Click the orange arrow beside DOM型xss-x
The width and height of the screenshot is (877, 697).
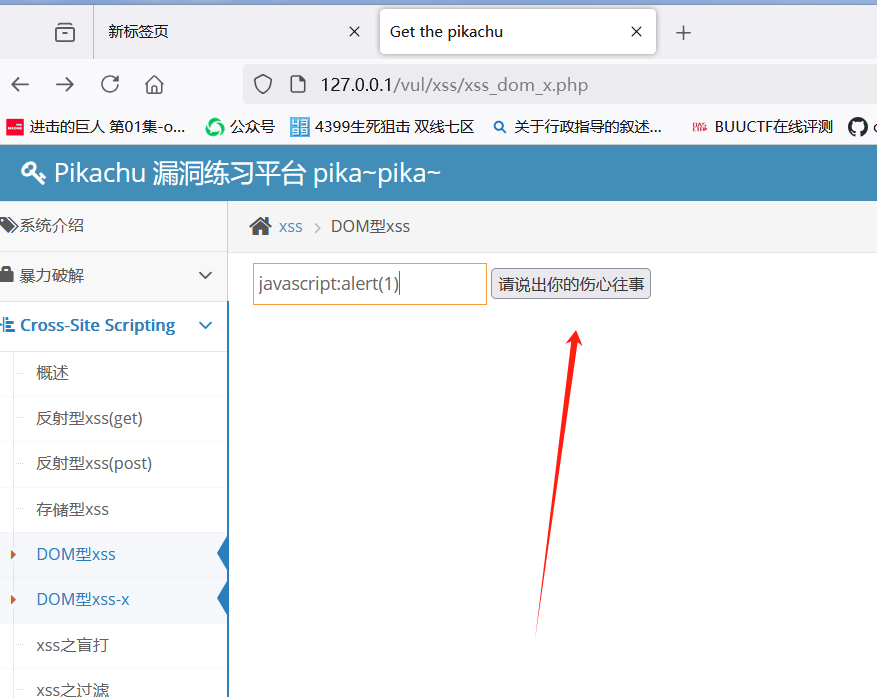pyautogui.click(x=13, y=600)
